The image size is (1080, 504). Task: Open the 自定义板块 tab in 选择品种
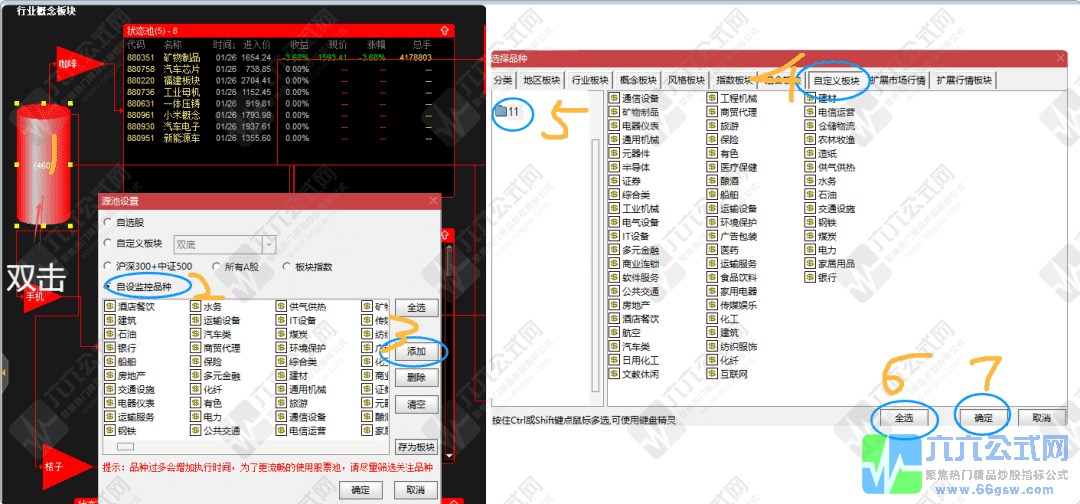(x=836, y=81)
